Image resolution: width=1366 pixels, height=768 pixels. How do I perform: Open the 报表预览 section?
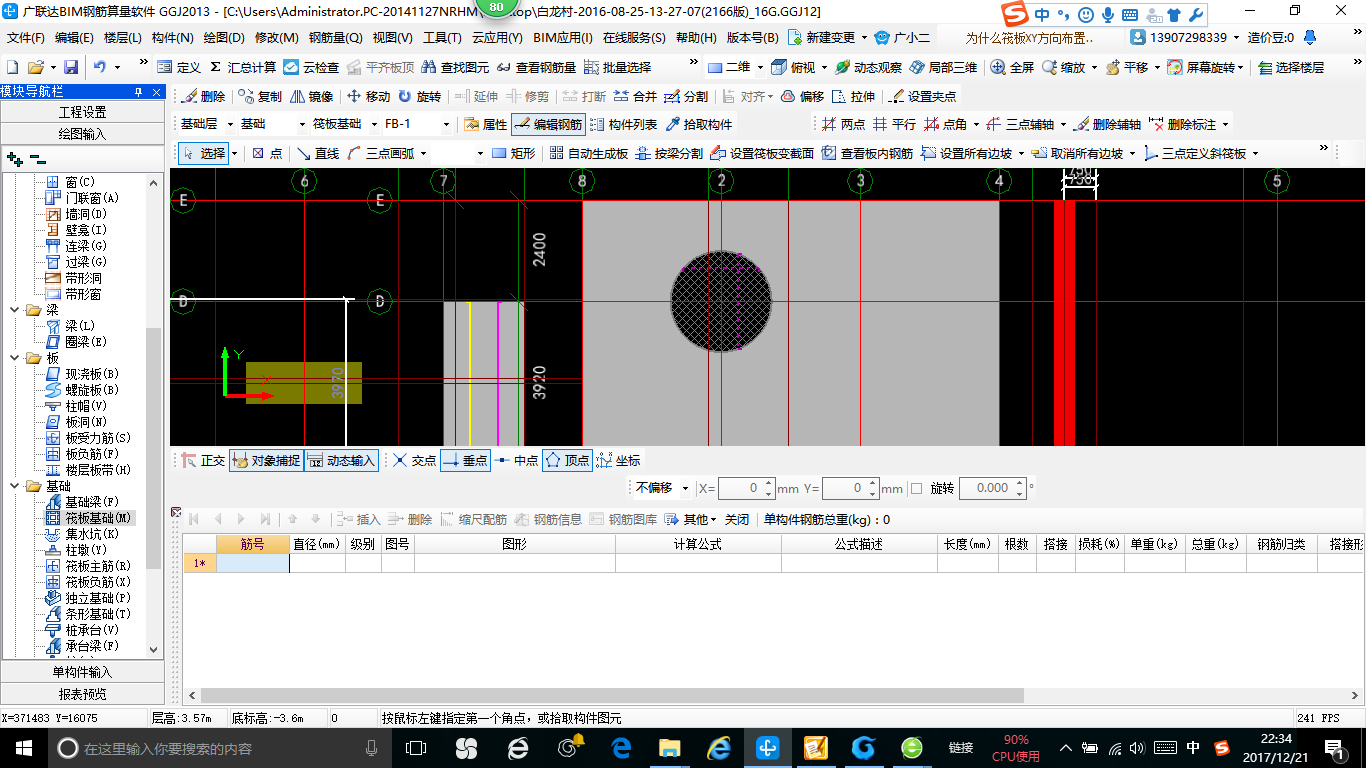tap(82, 694)
